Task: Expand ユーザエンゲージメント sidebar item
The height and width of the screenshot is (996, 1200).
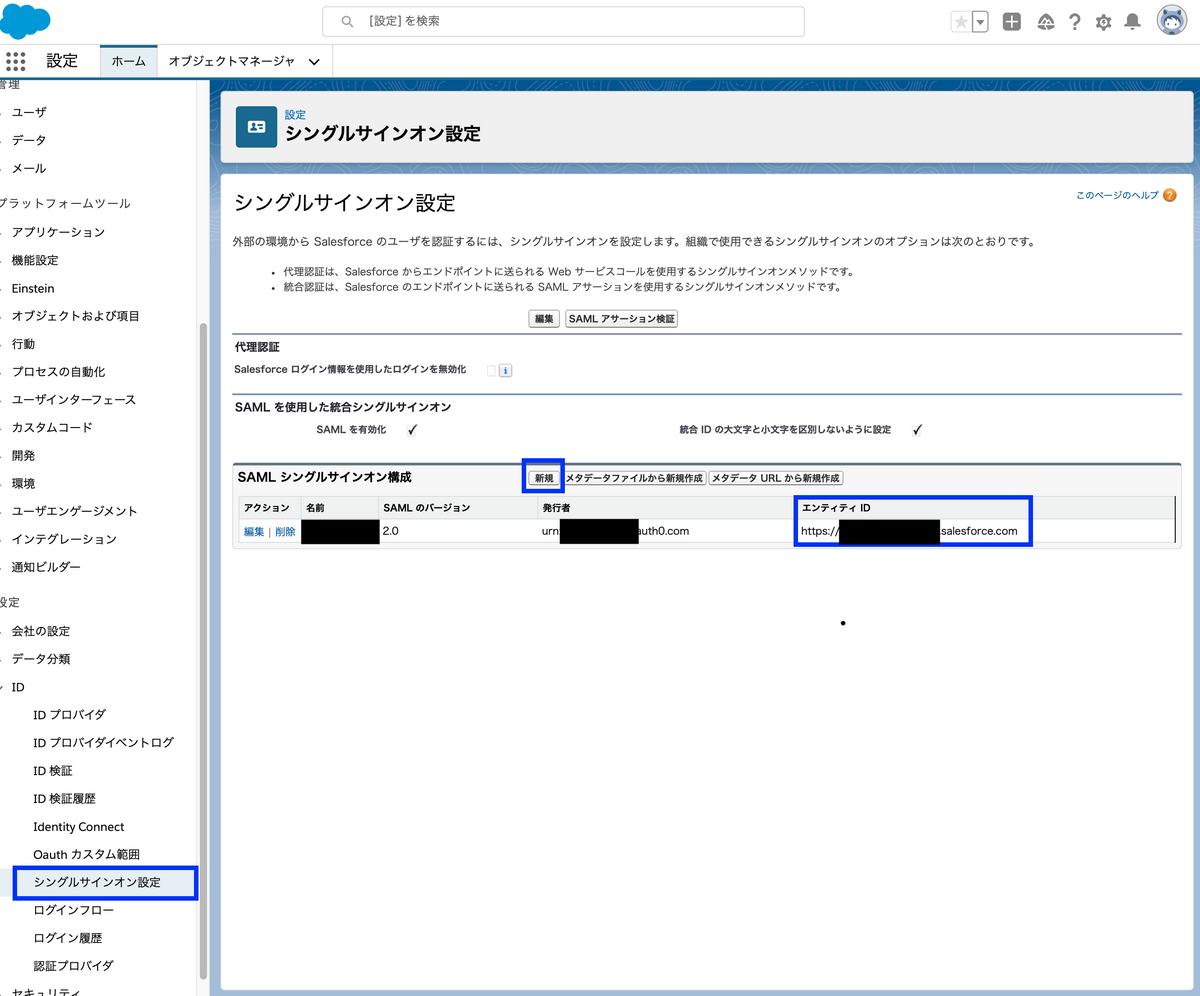Action: 75,511
